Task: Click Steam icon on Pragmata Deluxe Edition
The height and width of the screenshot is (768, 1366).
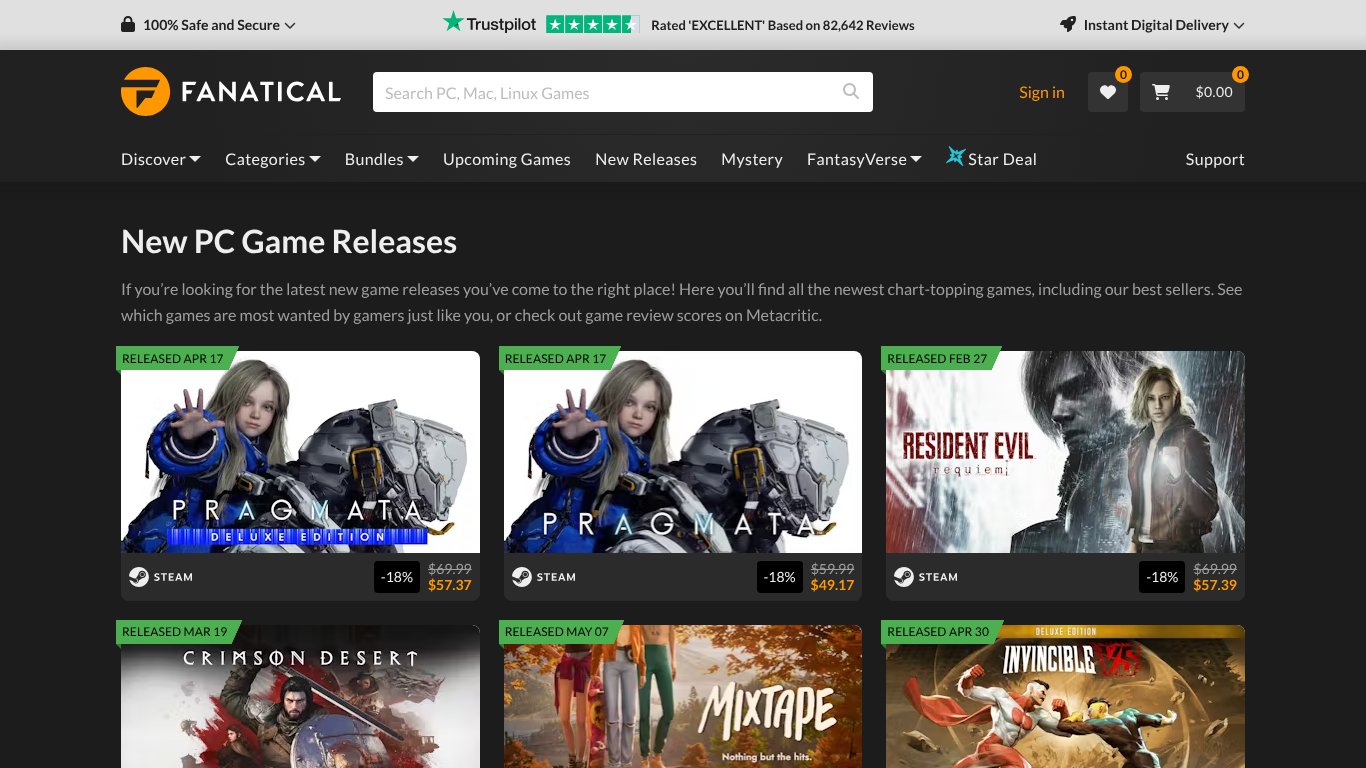Action: click(x=138, y=577)
